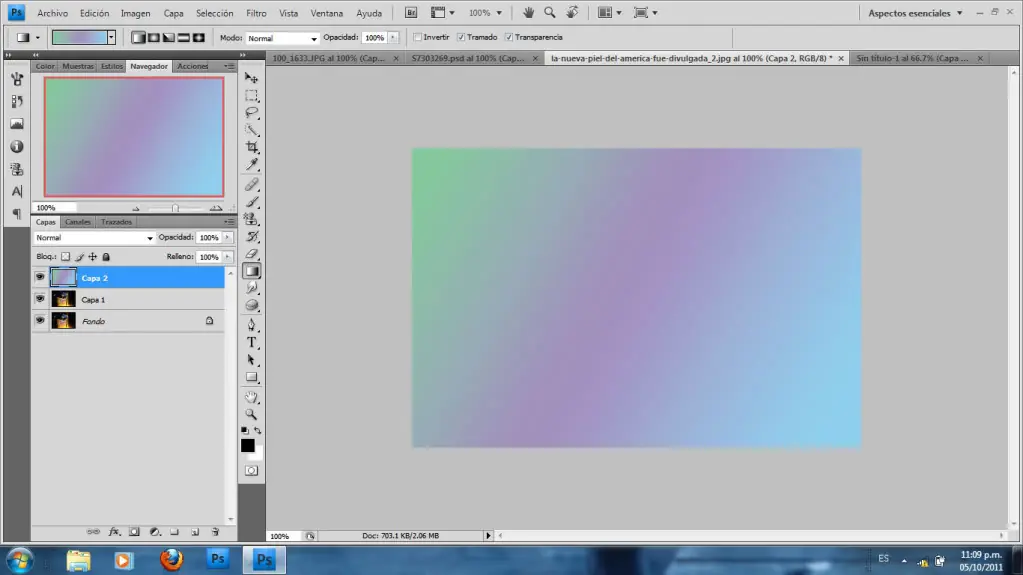1023x575 pixels.
Task: Select the Eyedropper tool
Action: click(x=251, y=164)
